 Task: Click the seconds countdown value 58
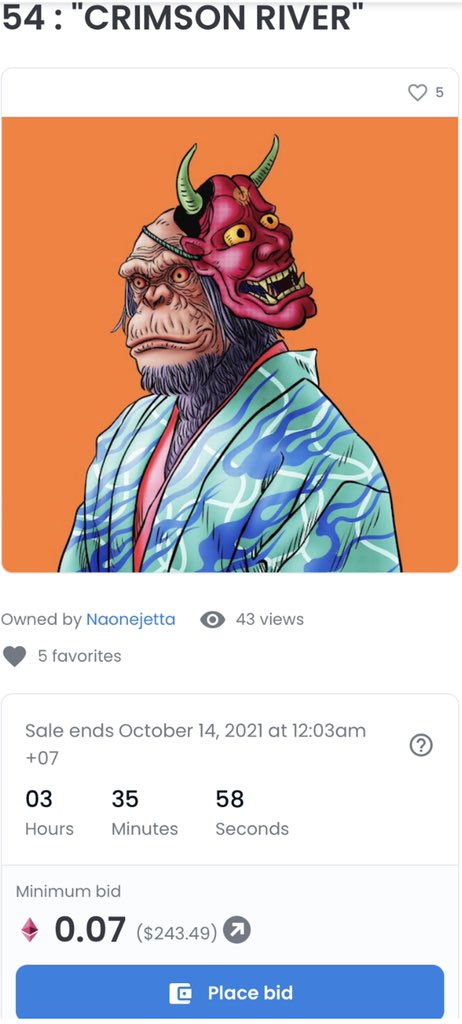(230, 799)
